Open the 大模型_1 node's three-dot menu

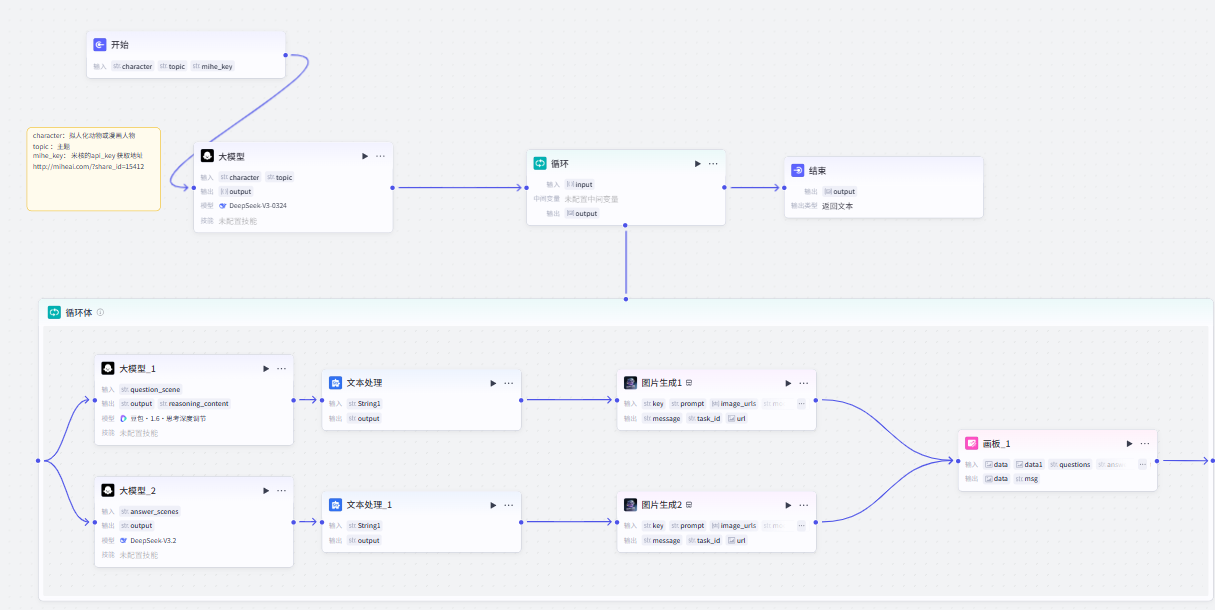(281, 368)
